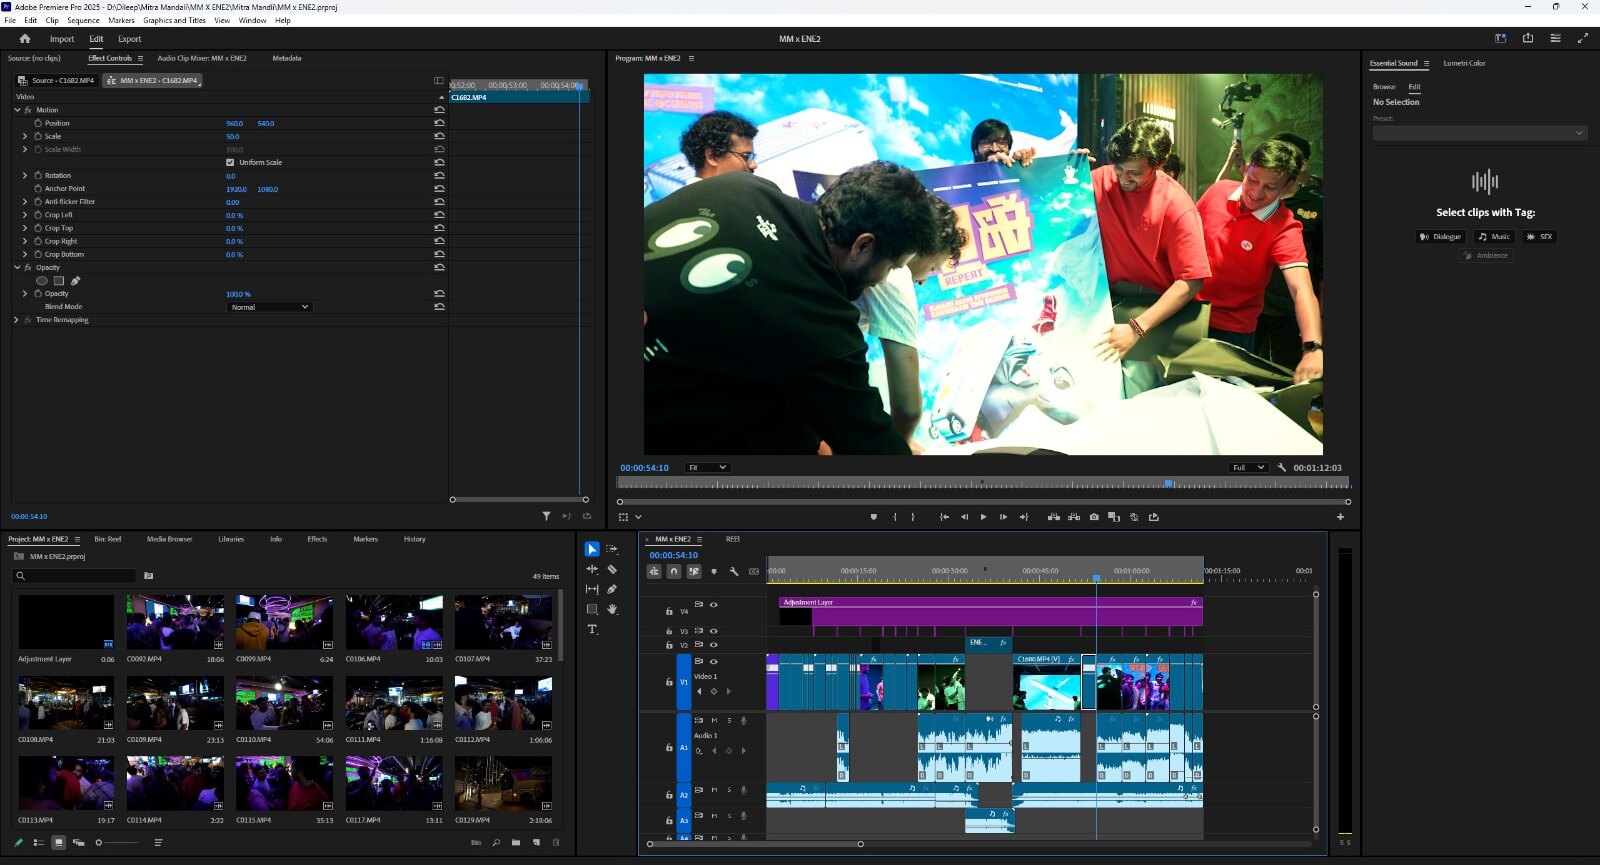
Task: Click Export Frame camera icon in Program Monitor
Action: click(x=1094, y=517)
